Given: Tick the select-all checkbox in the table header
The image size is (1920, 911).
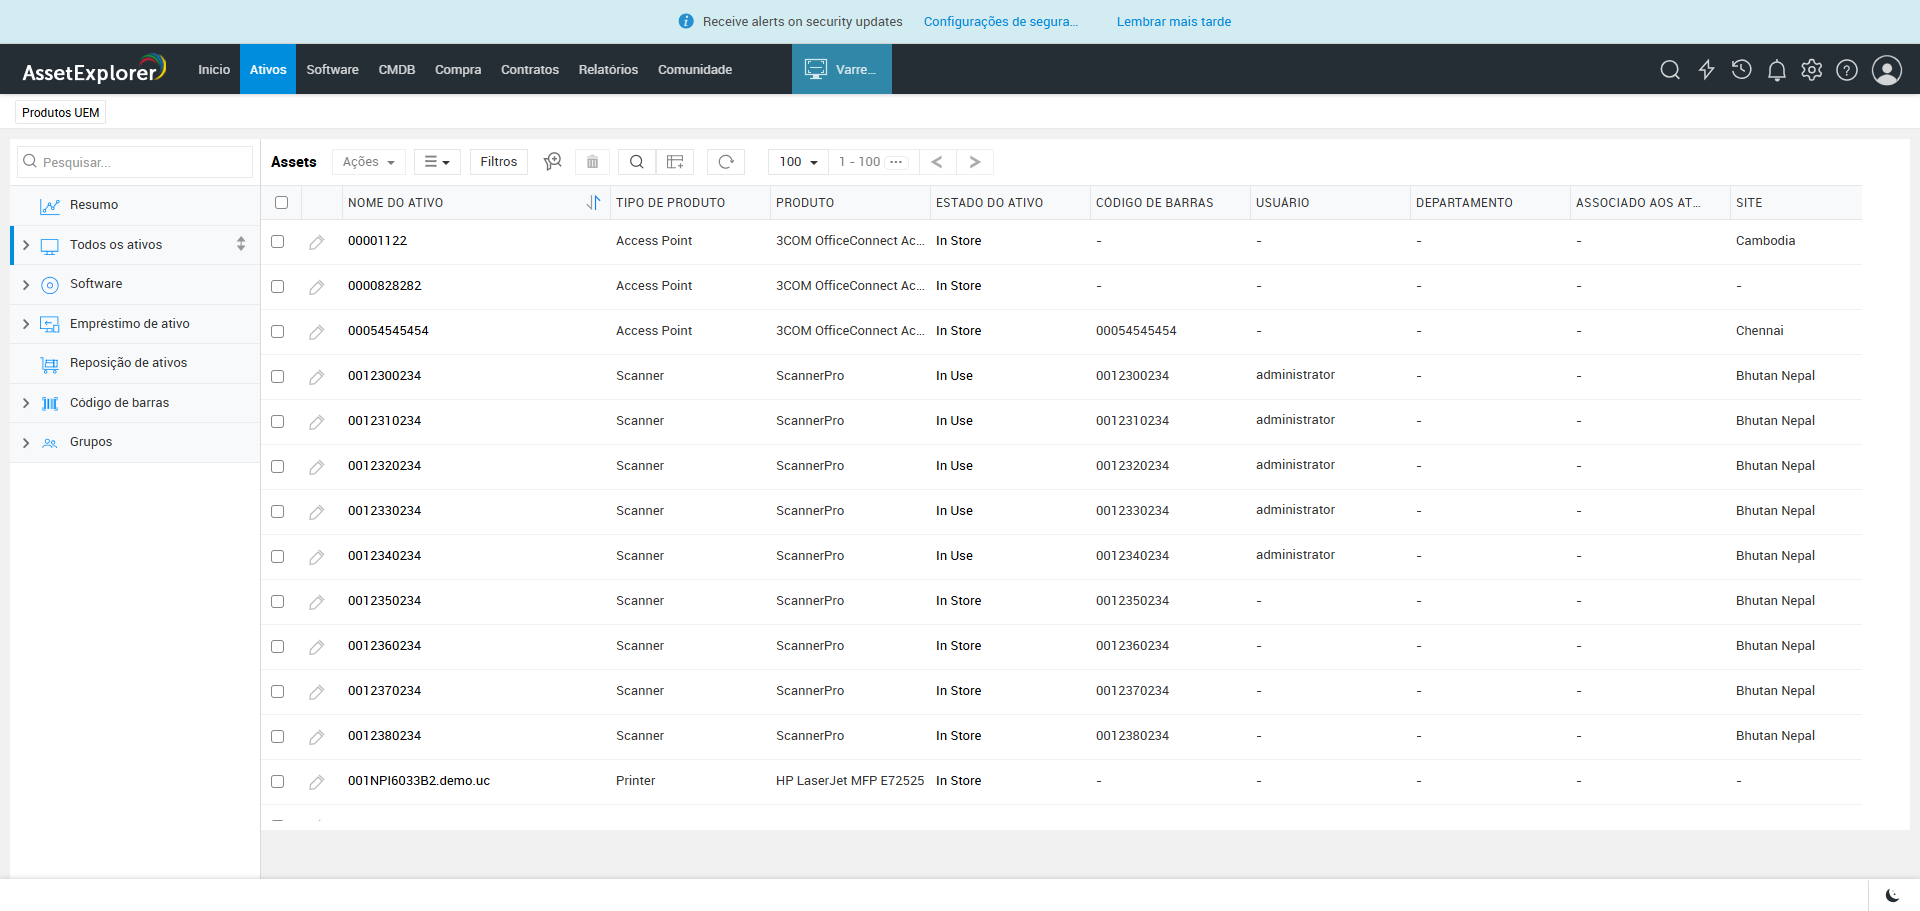Looking at the screenshot, I should click(x=281, y=203).
